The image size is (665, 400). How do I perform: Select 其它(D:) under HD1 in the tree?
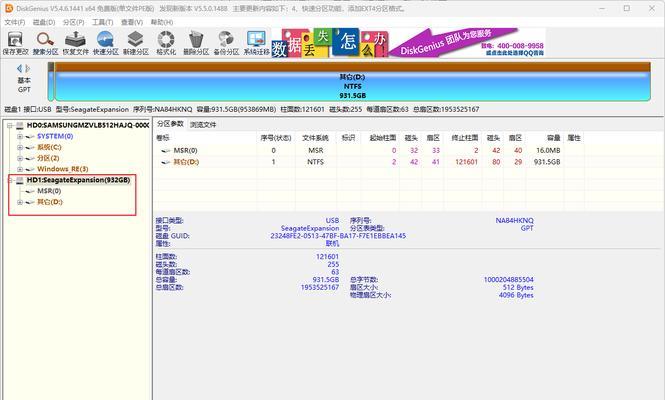50,202
